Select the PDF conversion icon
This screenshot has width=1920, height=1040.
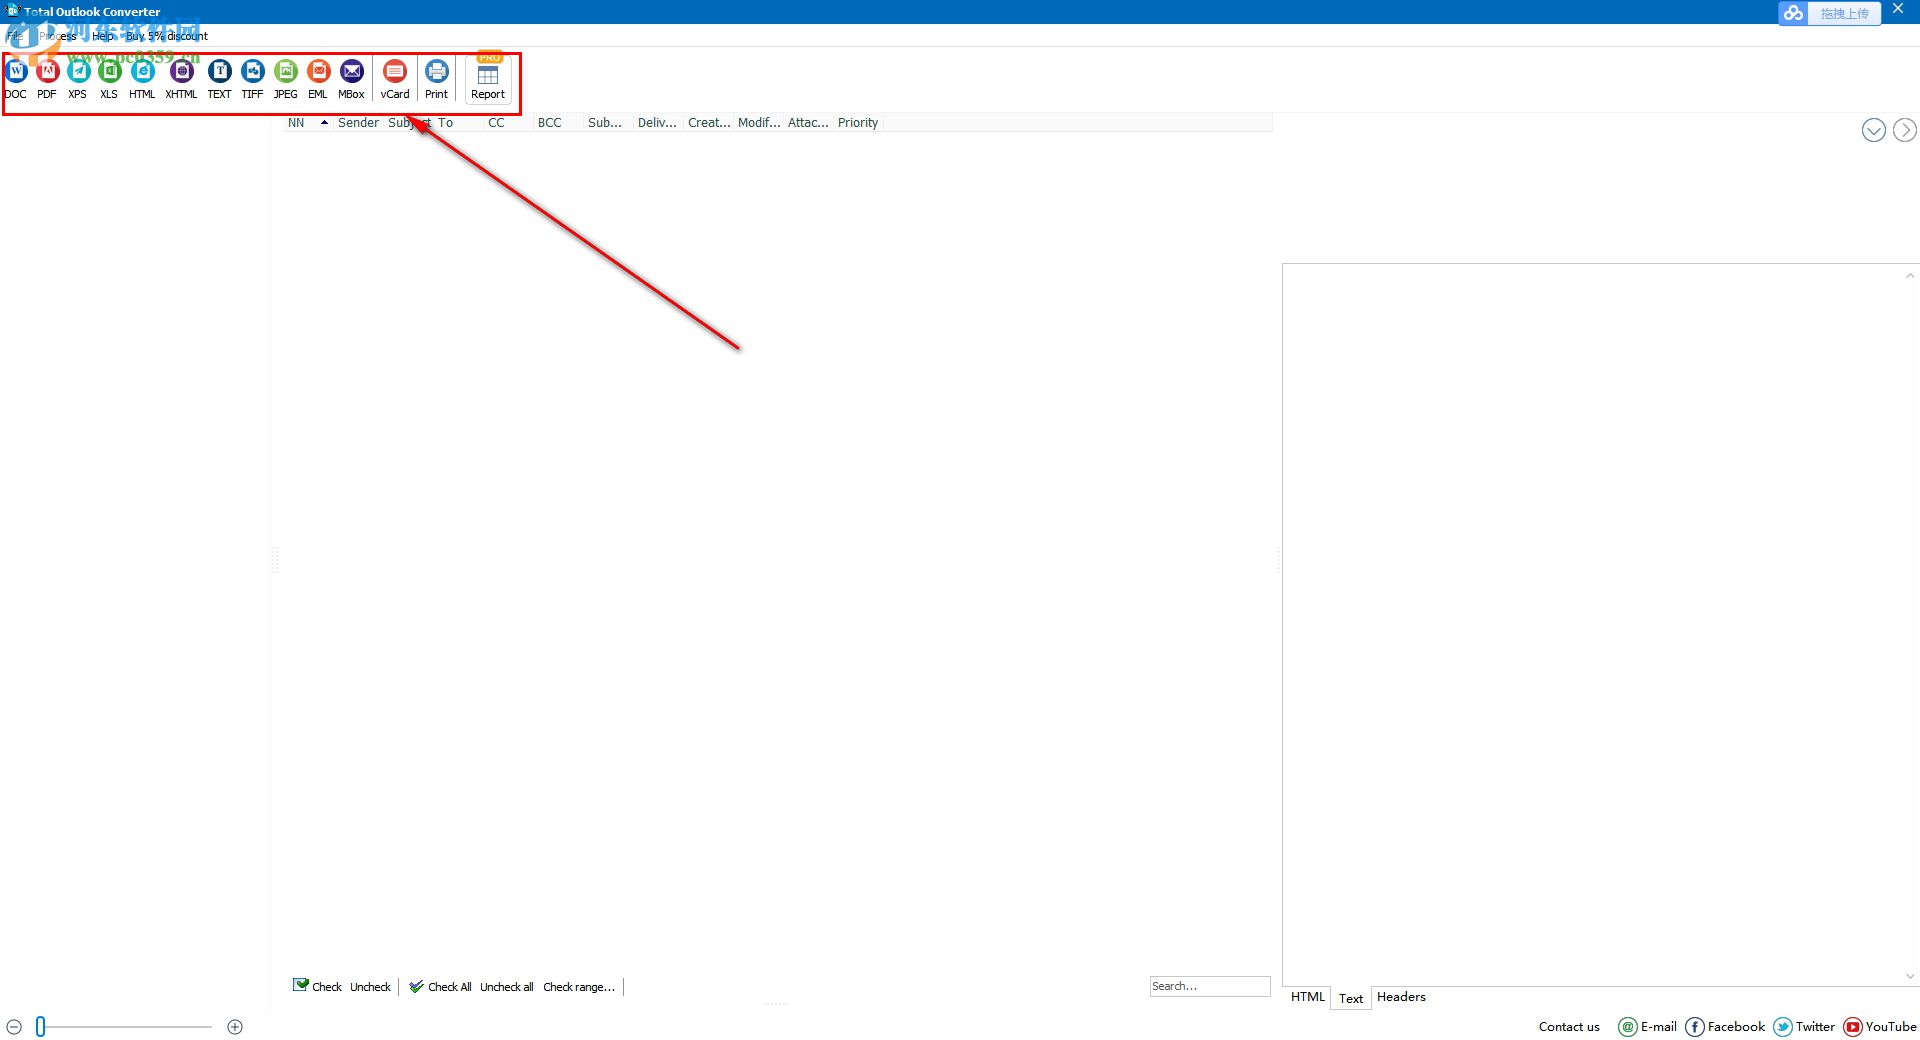click(x=47, y=78)
